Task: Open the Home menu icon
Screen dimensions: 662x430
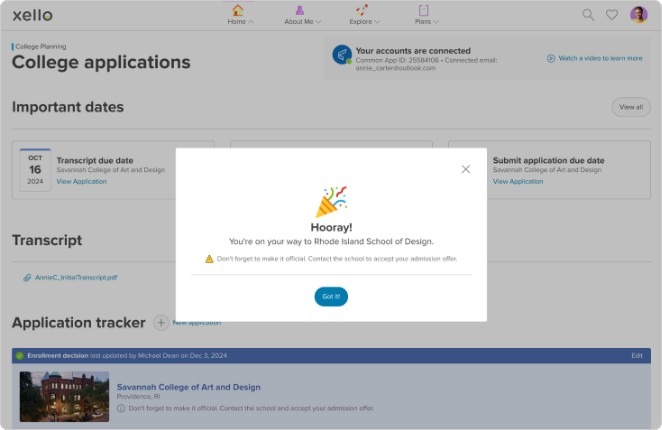Action: (x=238, y=10)
